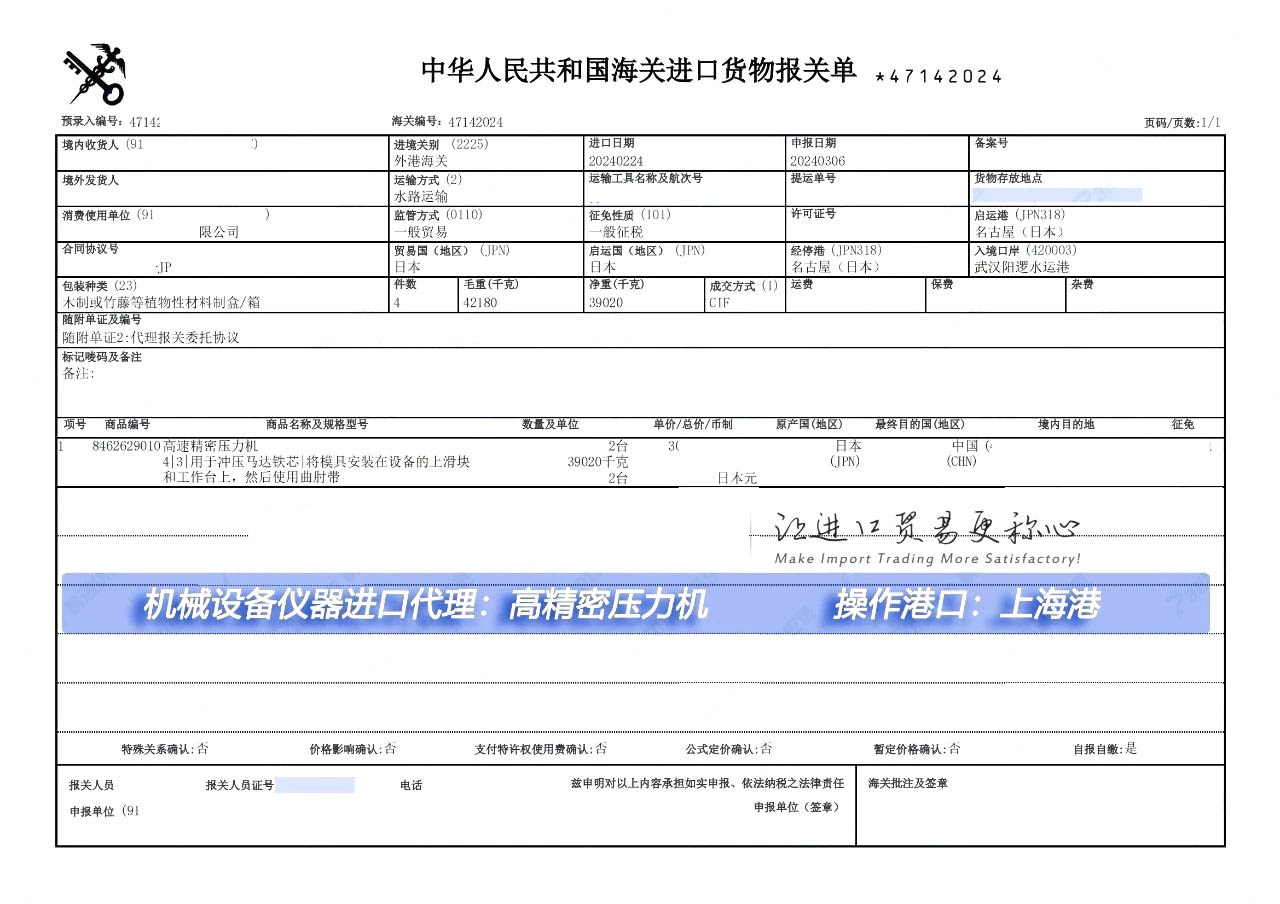
Task: Select the 申报日期 value 20240306
Action: (x=817, y=161)
